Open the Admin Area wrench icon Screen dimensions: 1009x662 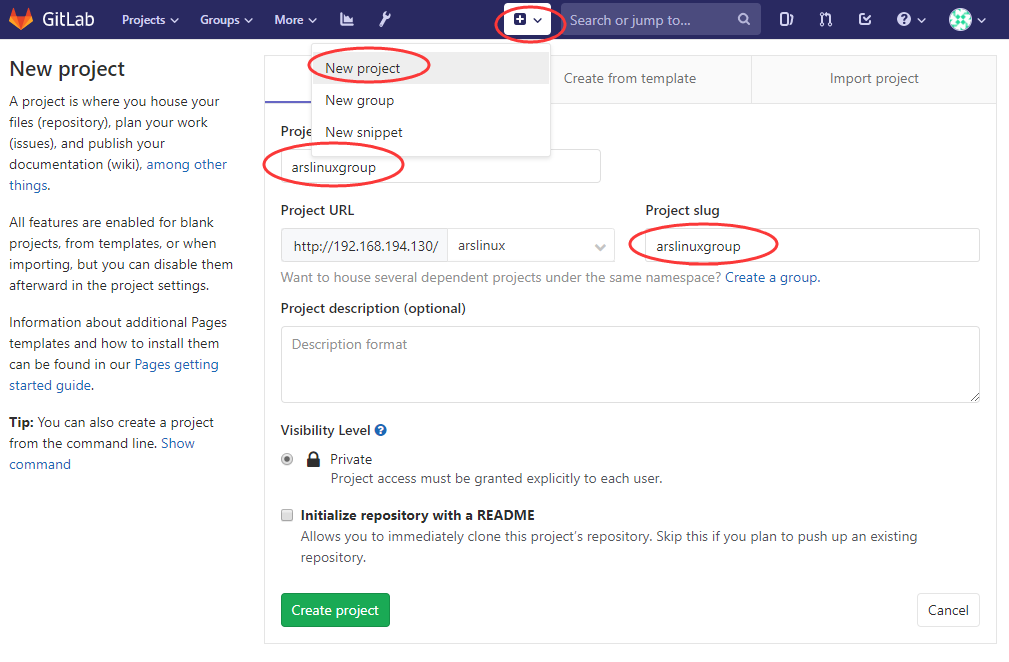(x=385, y=19)
